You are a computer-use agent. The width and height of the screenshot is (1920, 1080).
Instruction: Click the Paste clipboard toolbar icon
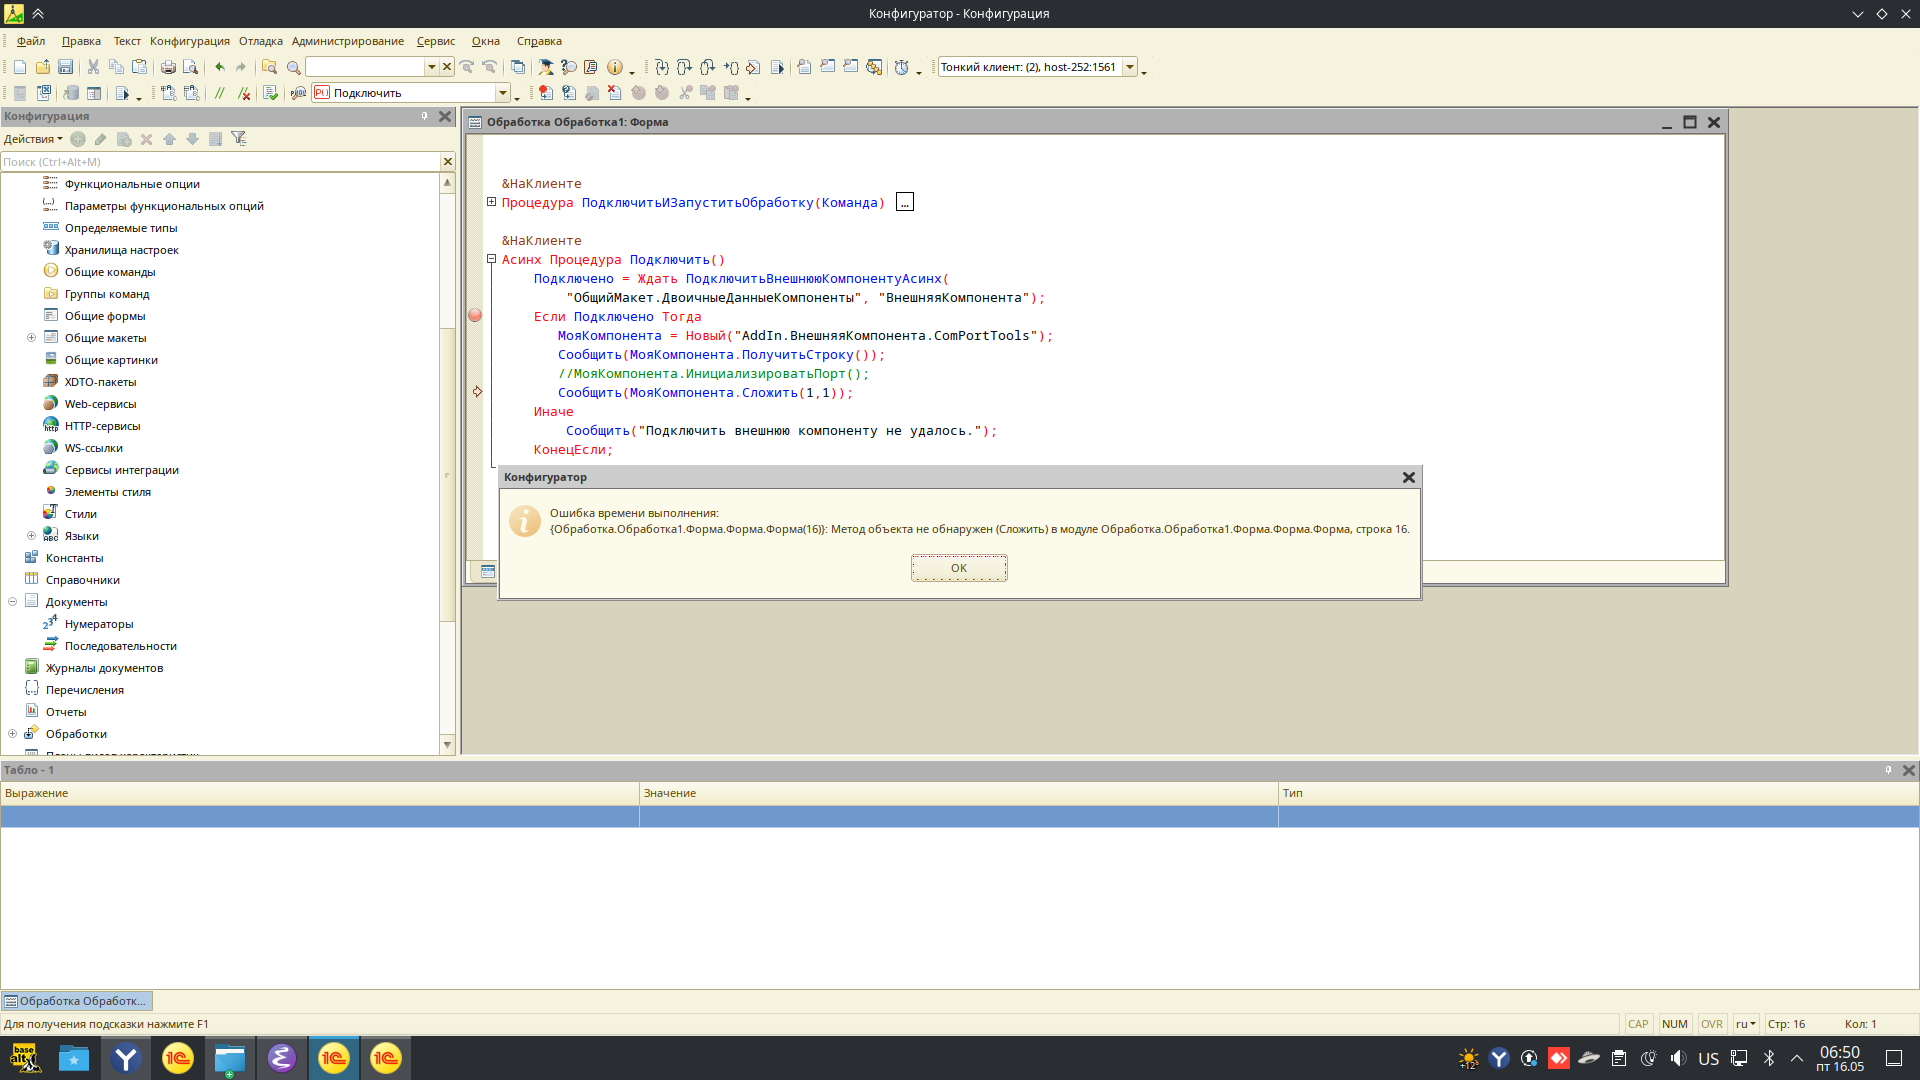[x=140, y=67]
